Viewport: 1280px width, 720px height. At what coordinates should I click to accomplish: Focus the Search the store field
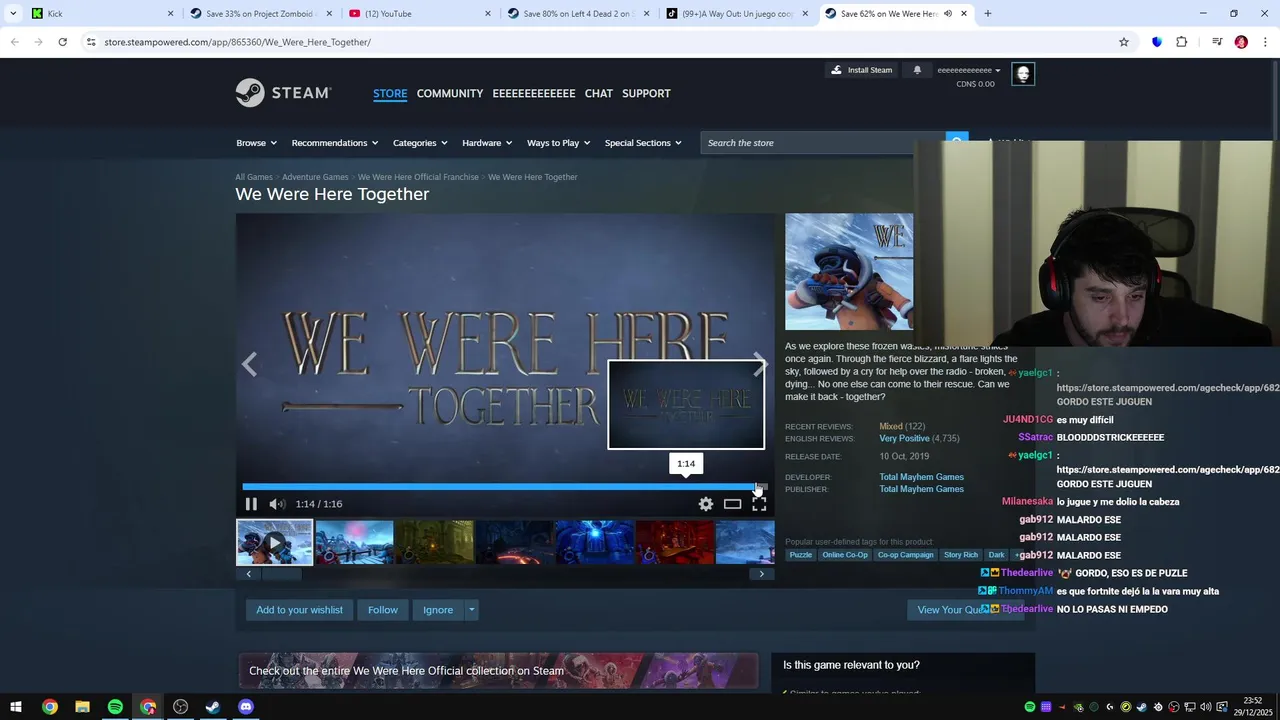pyautogui.click(x=823, y=143)
